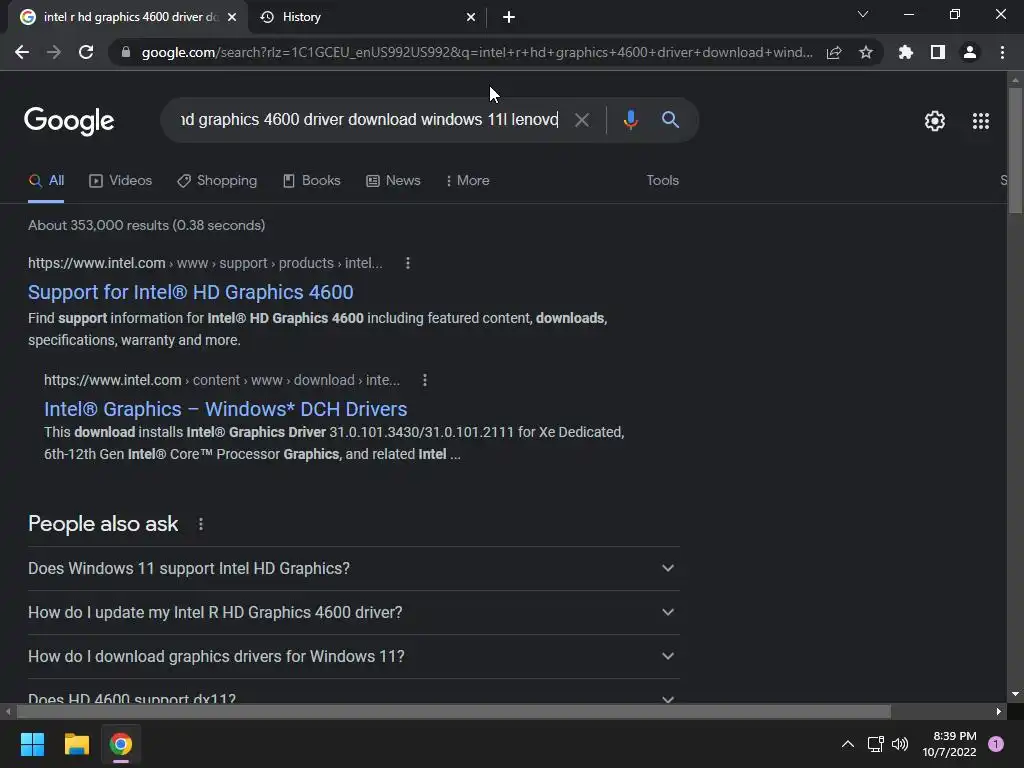This screenshot has height=768, width=1024.
Task: Start voice search with microphone
Action: [x=631, y=120]
